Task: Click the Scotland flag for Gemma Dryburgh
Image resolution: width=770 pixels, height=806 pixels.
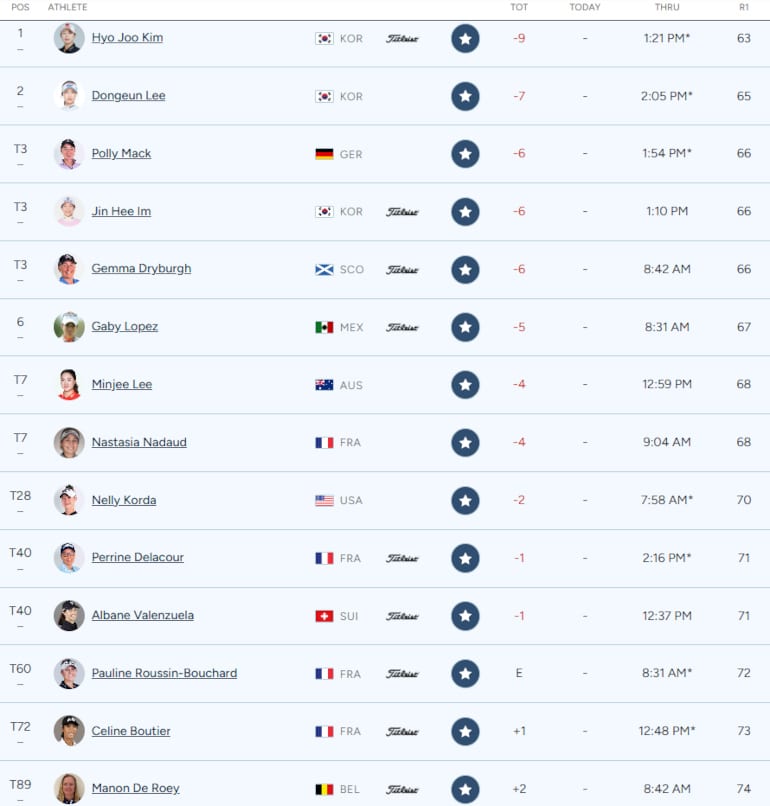Action: (x=324, y=270)
